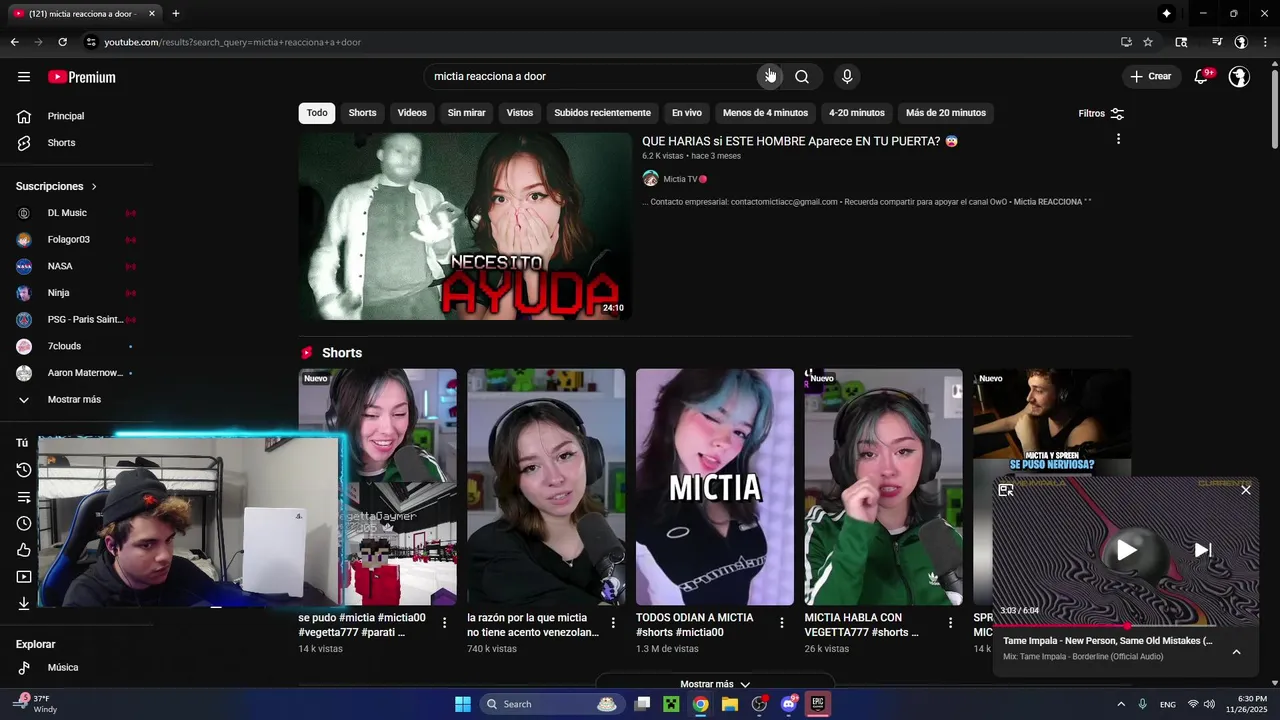Image resolution: width=1280 pixels, height=720 pixels.
Task: Open Música under Explorar
Action: pyautogui.click(x=63, y=667)
